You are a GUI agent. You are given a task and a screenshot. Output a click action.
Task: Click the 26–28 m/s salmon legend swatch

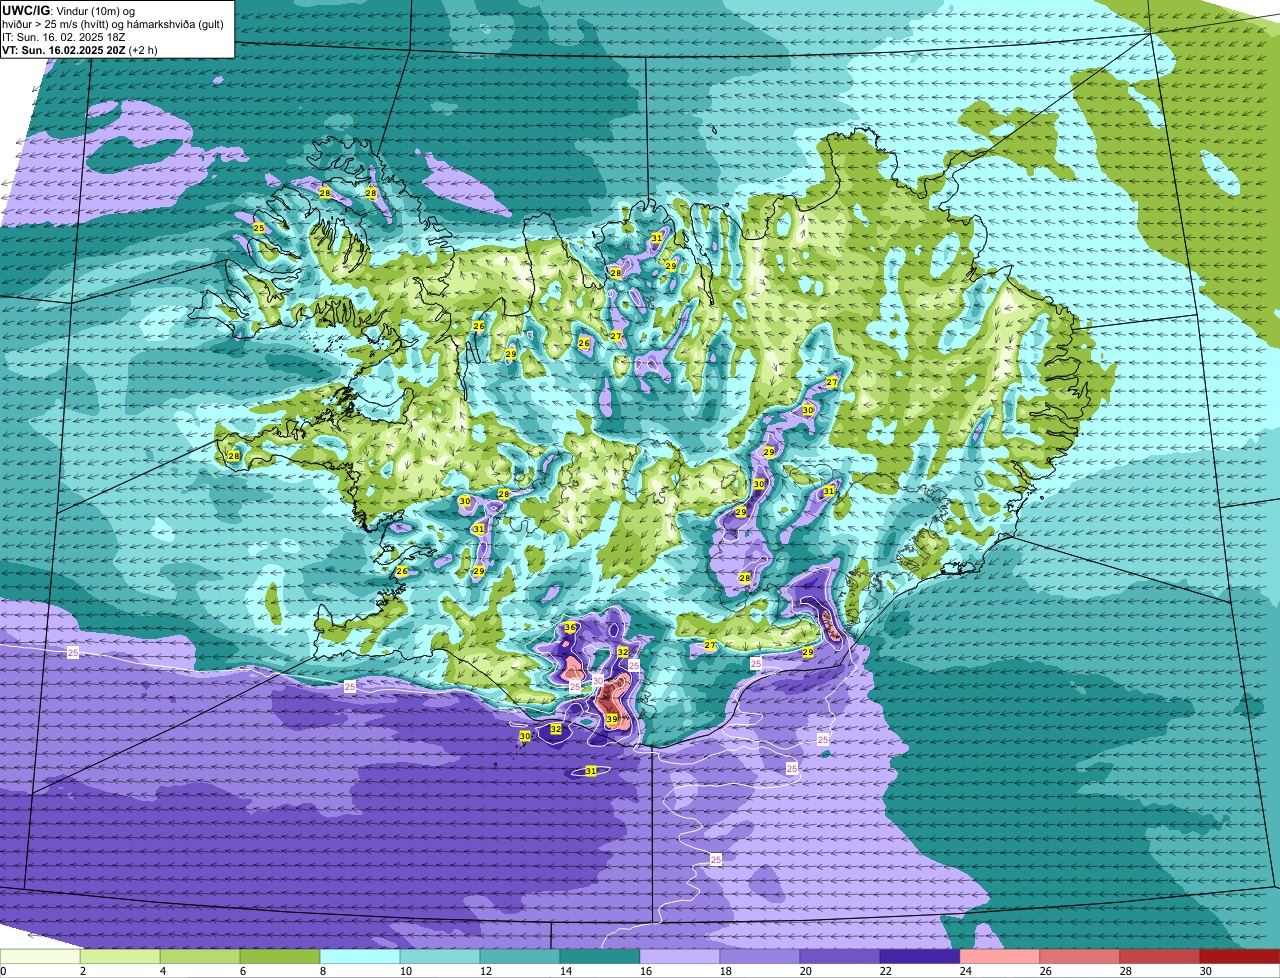click(x=1080, y=957)
